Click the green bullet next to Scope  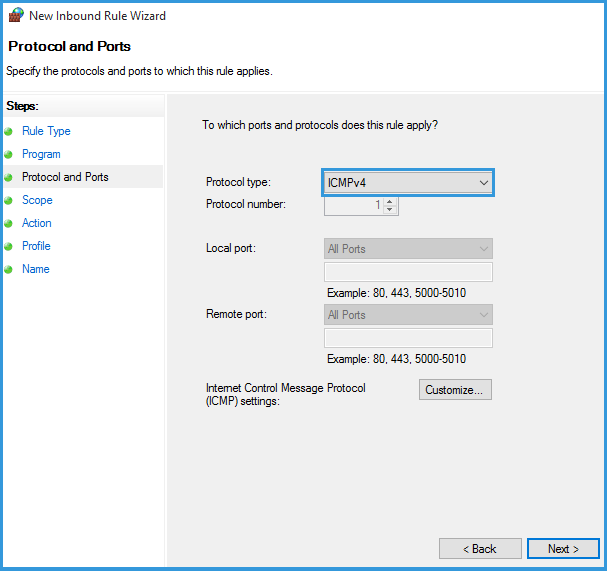point(9,200)
